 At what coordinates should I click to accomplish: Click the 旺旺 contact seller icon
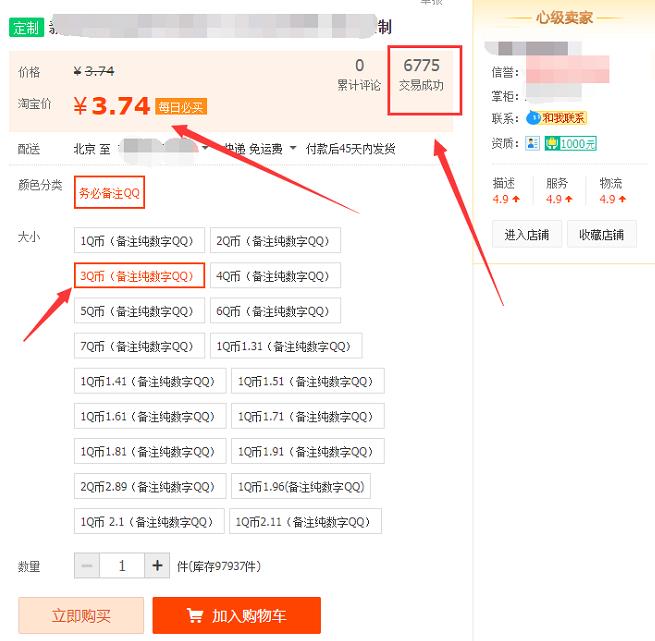[556, 118]
